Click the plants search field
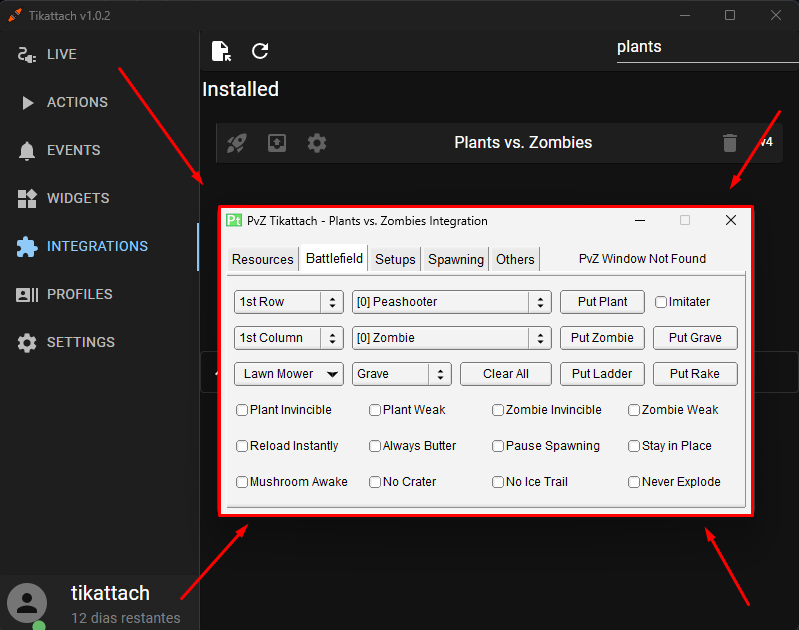The width and height of the screenshot is (799, 630). [x=707, y=47]
